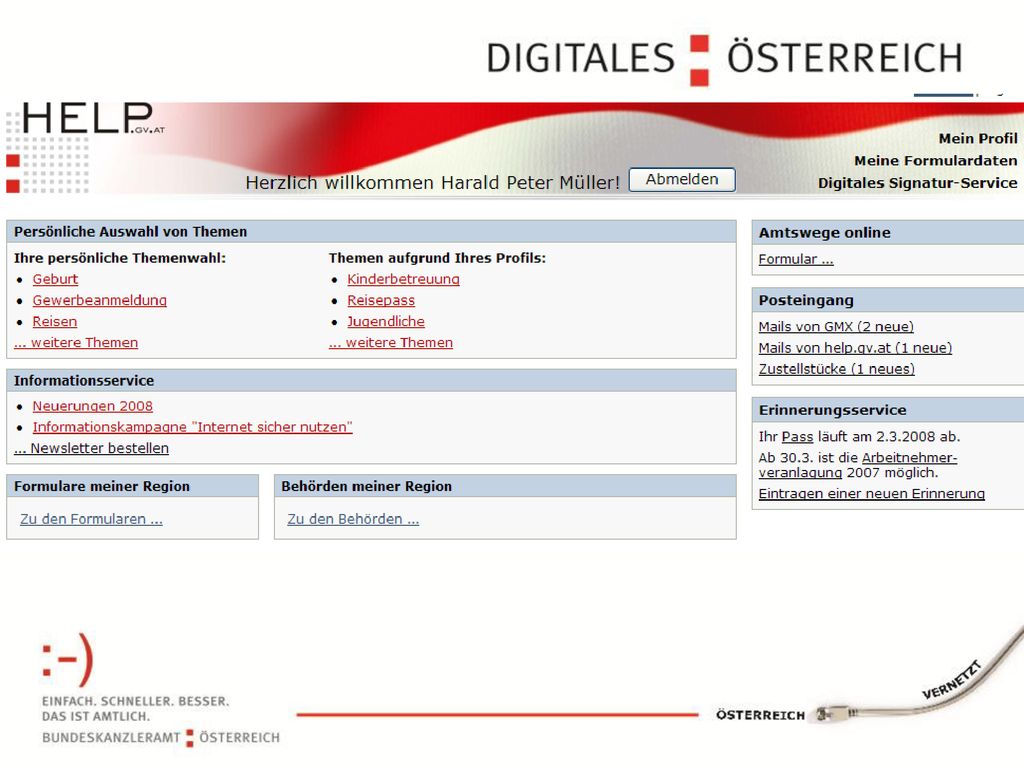Click Eintragen einer neuen Erinnerung
The height and width of the screenshot is (768, 1024).
871,494
